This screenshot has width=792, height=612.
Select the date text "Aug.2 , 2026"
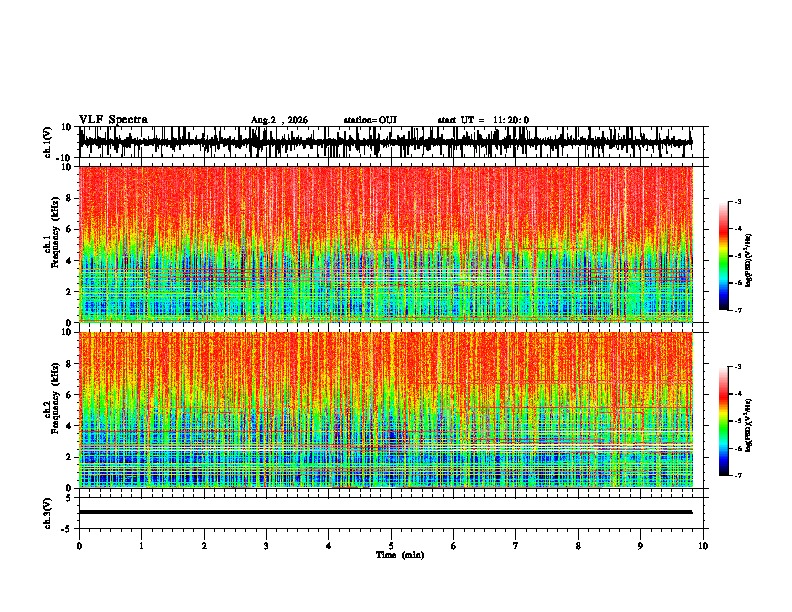point(279,120)
